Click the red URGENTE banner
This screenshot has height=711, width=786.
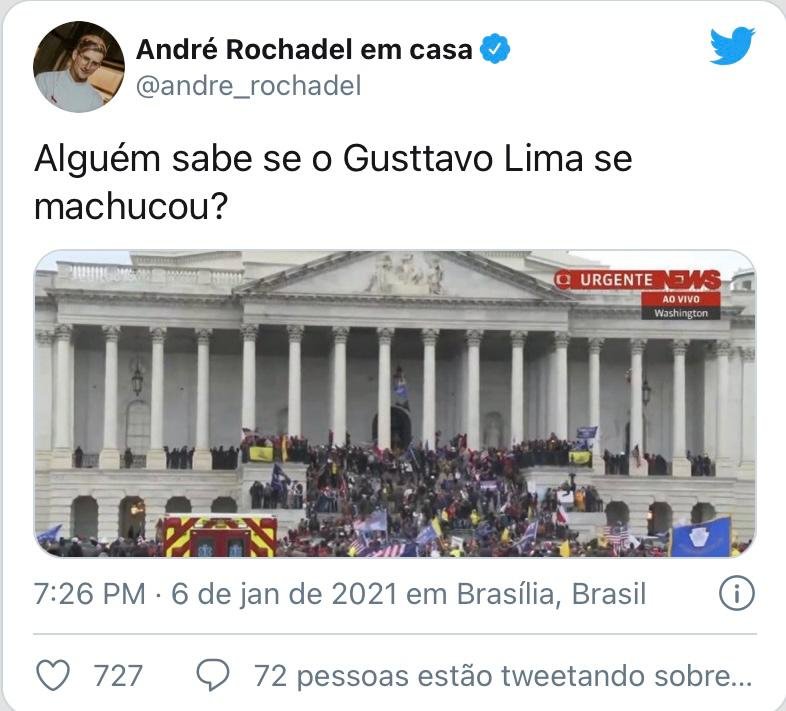[x=608, y=280]
